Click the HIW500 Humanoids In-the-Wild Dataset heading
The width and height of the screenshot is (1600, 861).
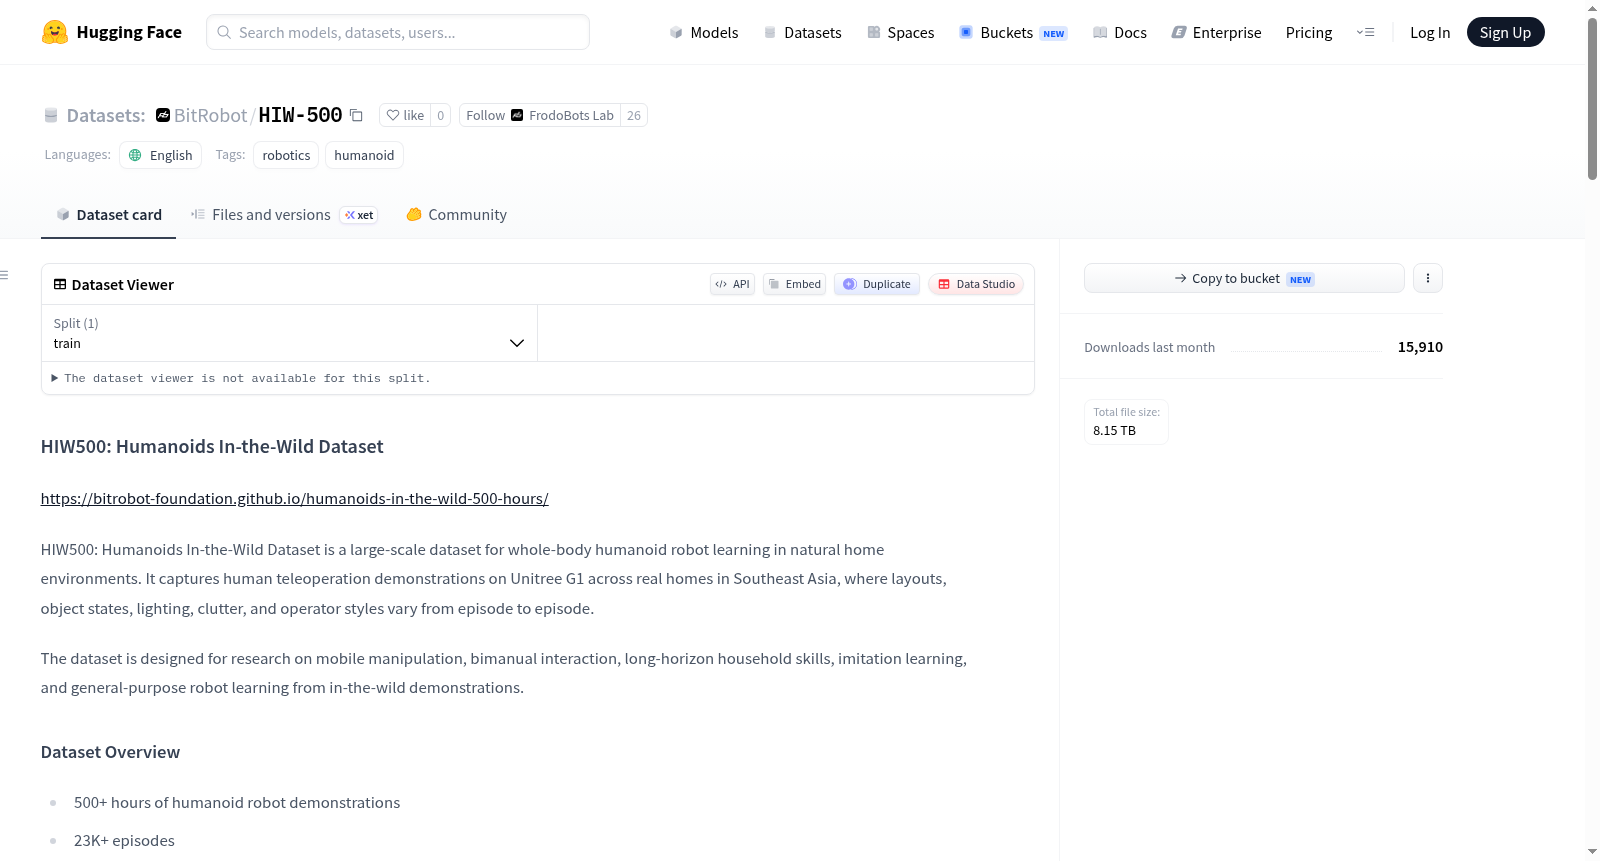(x=212, y=447)
